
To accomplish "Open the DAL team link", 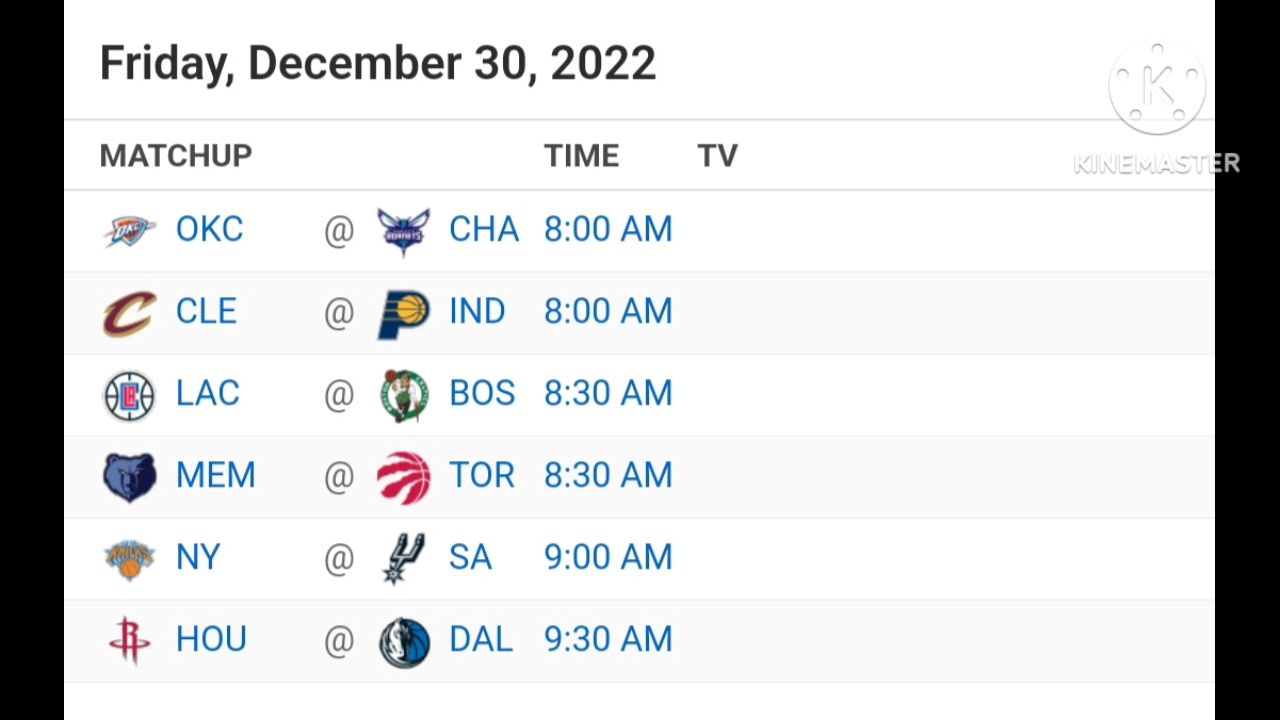I will [480, 640].
